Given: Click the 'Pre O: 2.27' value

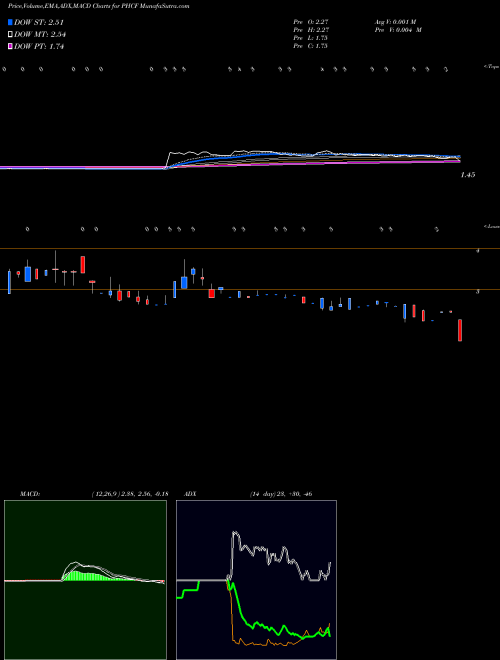Looking at the screenshot, I should 311,22.
